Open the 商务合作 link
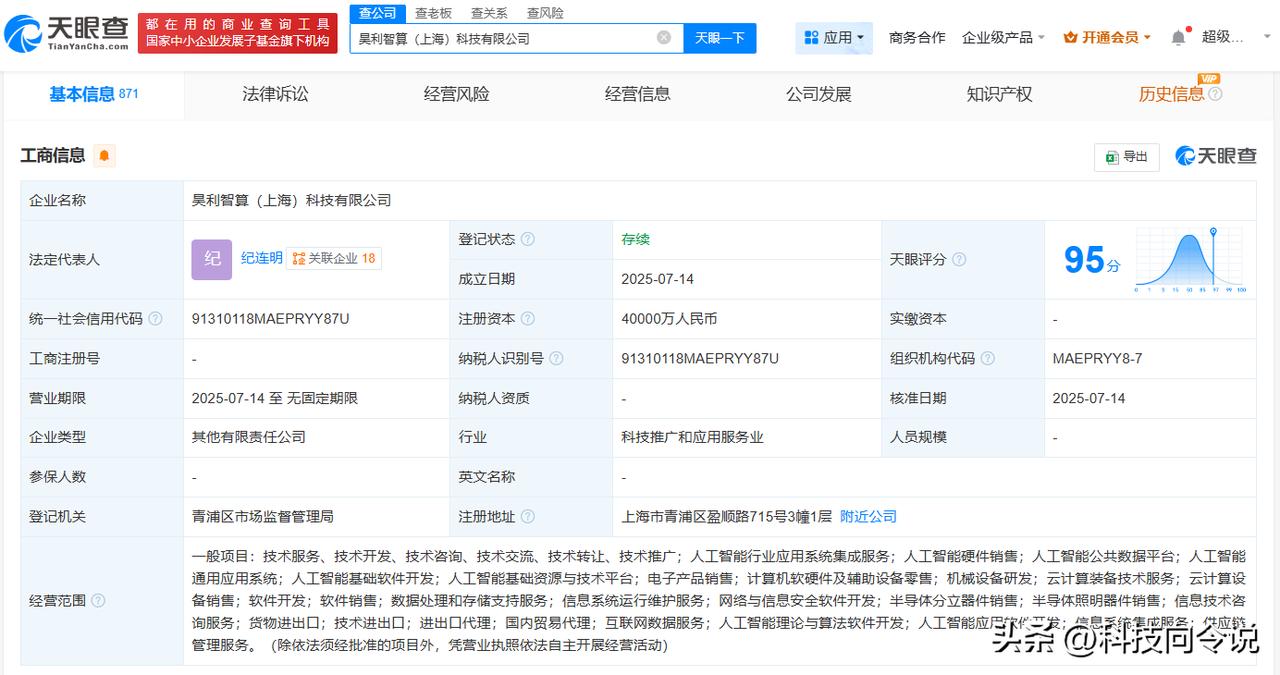Viewport: 1280px width, 675px height. 917,38
